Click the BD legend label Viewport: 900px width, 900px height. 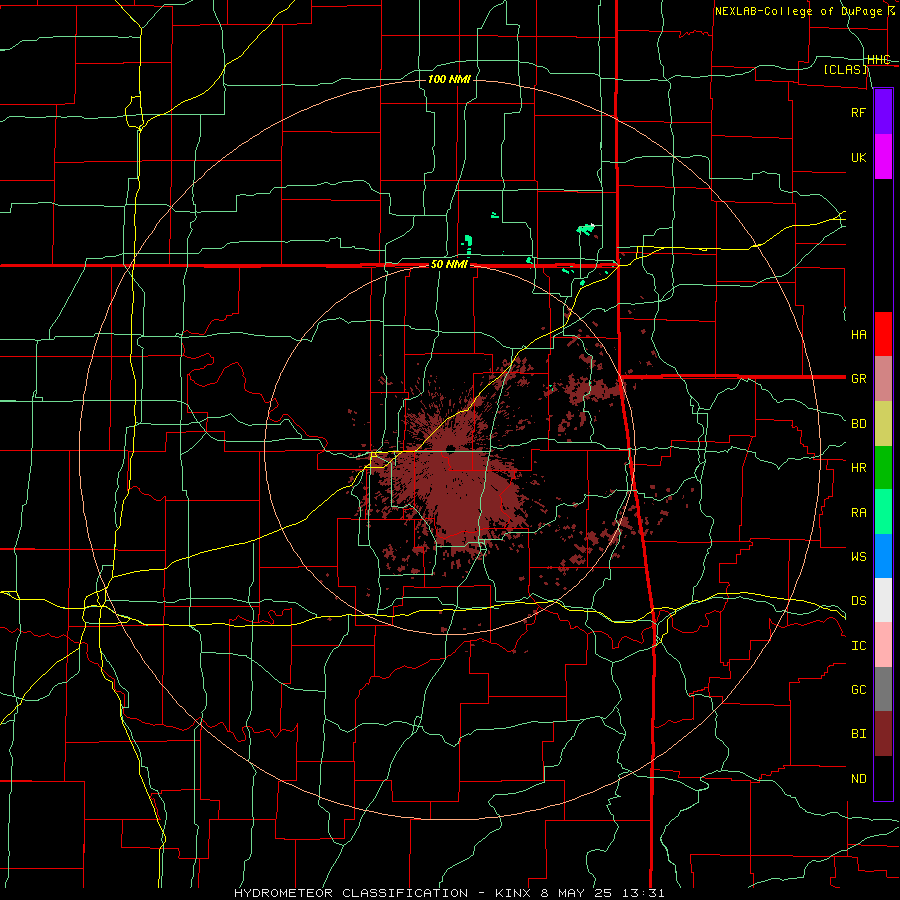coord(859,424)
